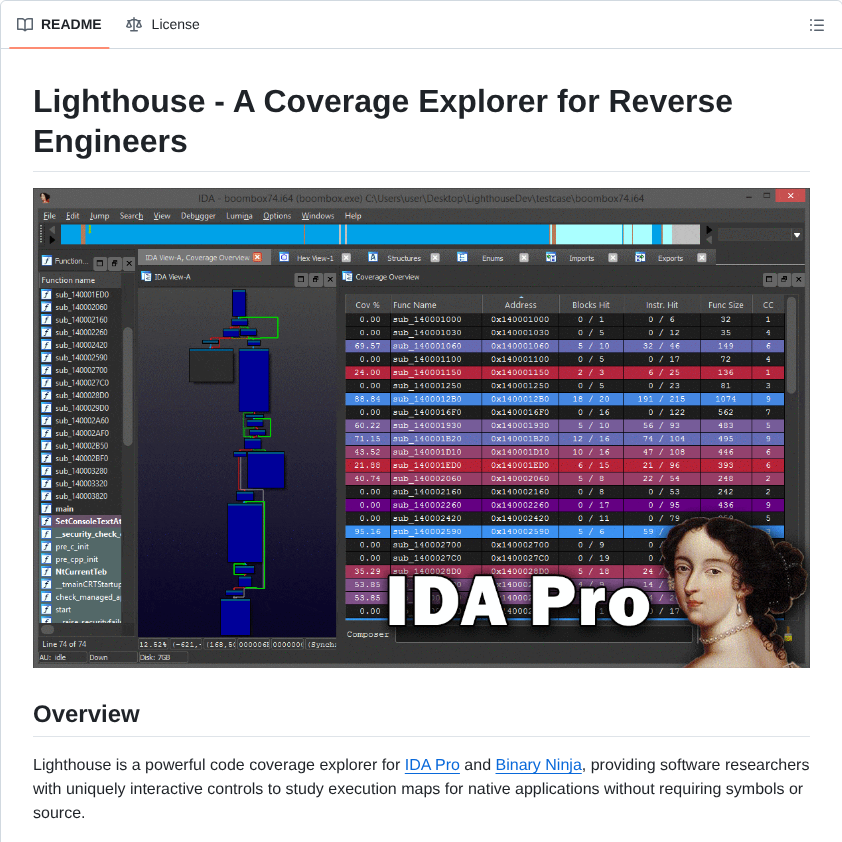Image resolution: width=842 pixels, height=842 pixels.
Task: Open the IDA Pro hyperlink
Action: click(432, 765)
